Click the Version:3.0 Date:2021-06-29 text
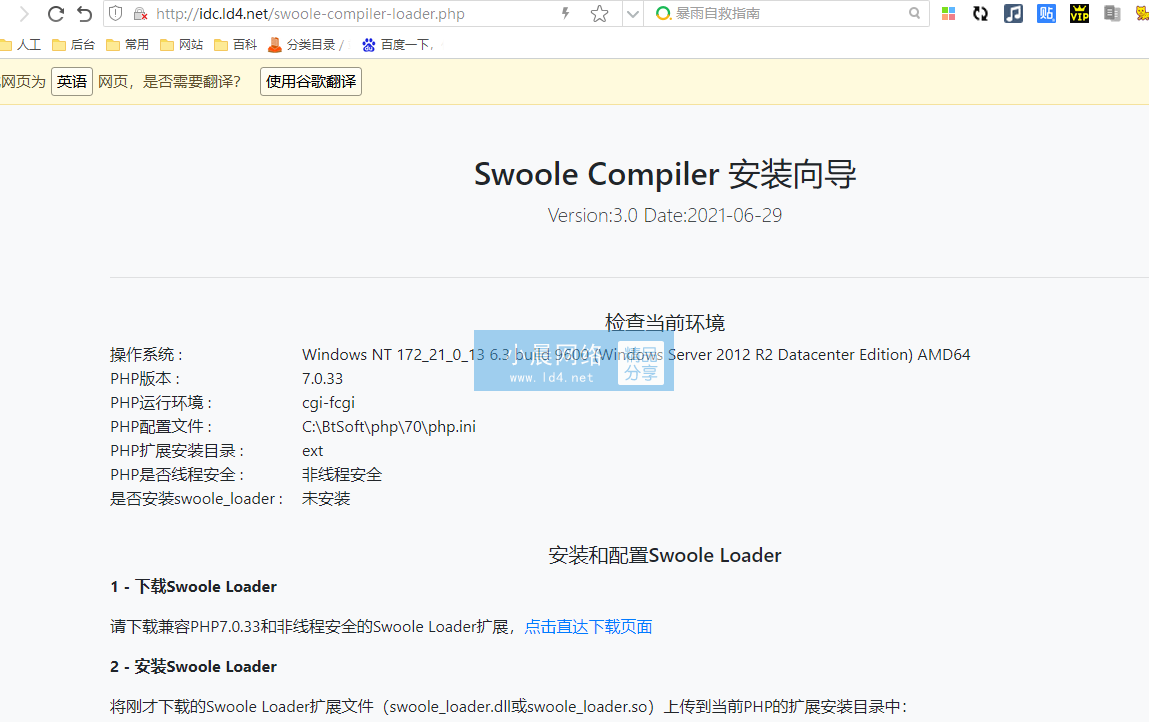The height and width of the screenshot is (722, 1149). pyautogui.click(x=665, y=216)
